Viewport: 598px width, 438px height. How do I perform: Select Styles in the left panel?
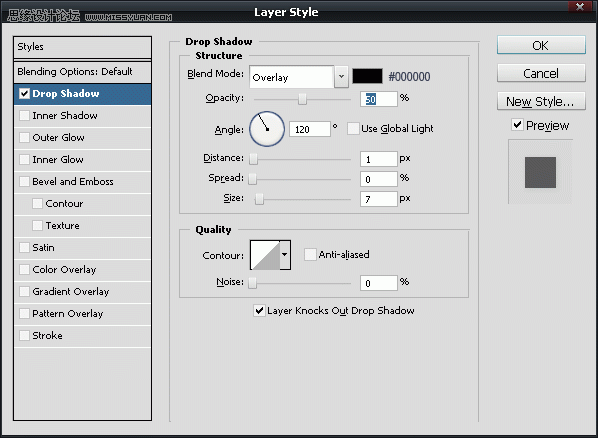pos(82,47)
